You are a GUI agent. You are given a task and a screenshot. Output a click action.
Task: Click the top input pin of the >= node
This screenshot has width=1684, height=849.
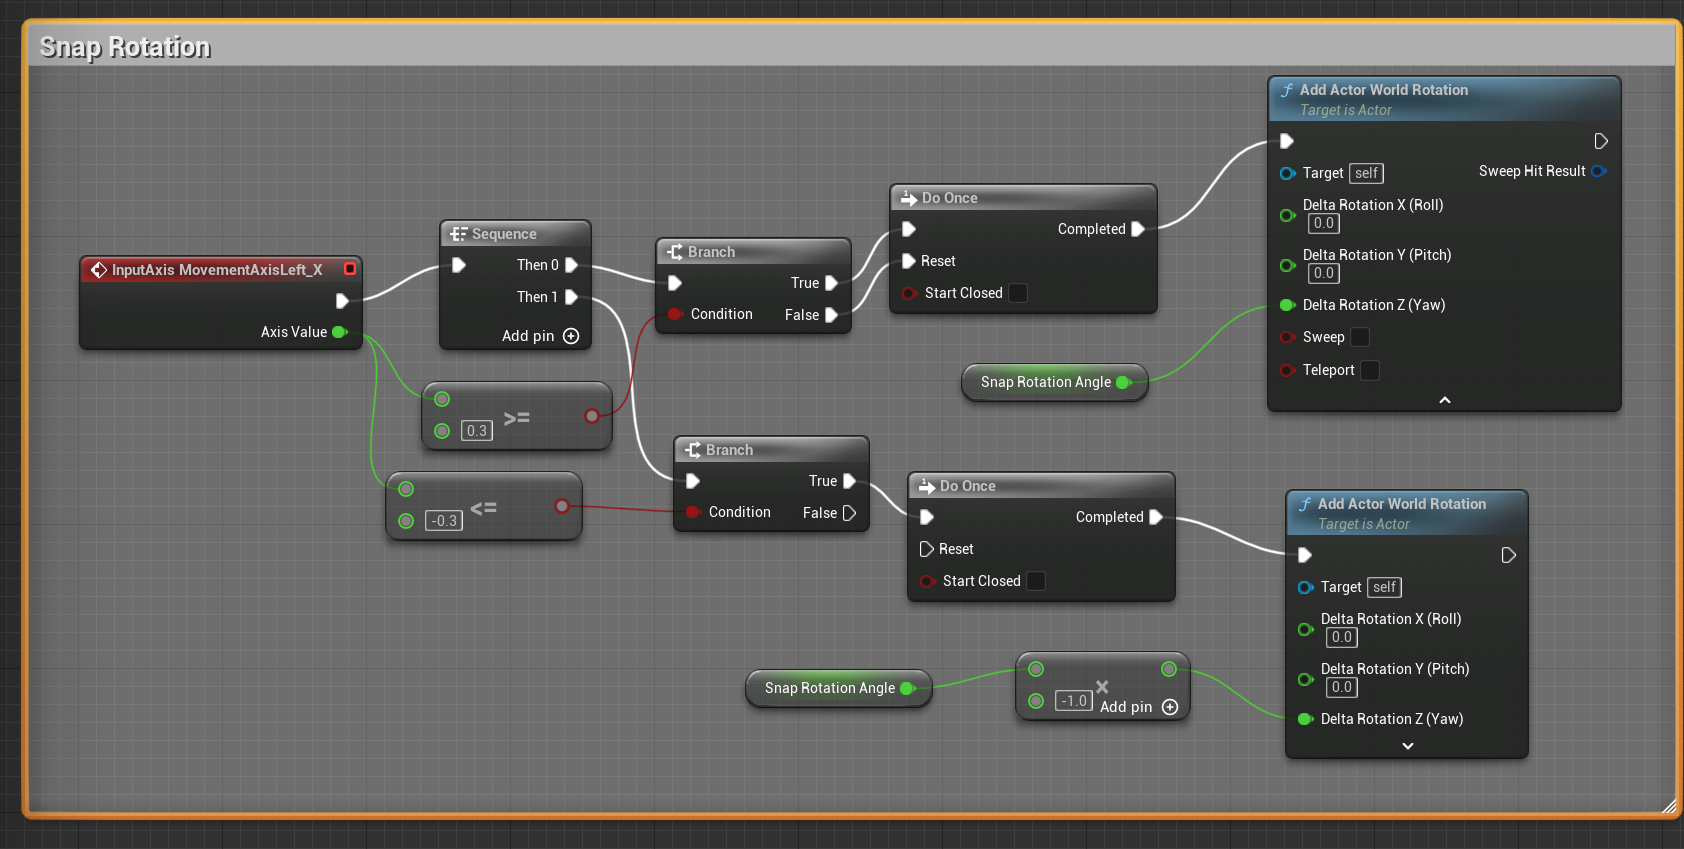(442, 399)
